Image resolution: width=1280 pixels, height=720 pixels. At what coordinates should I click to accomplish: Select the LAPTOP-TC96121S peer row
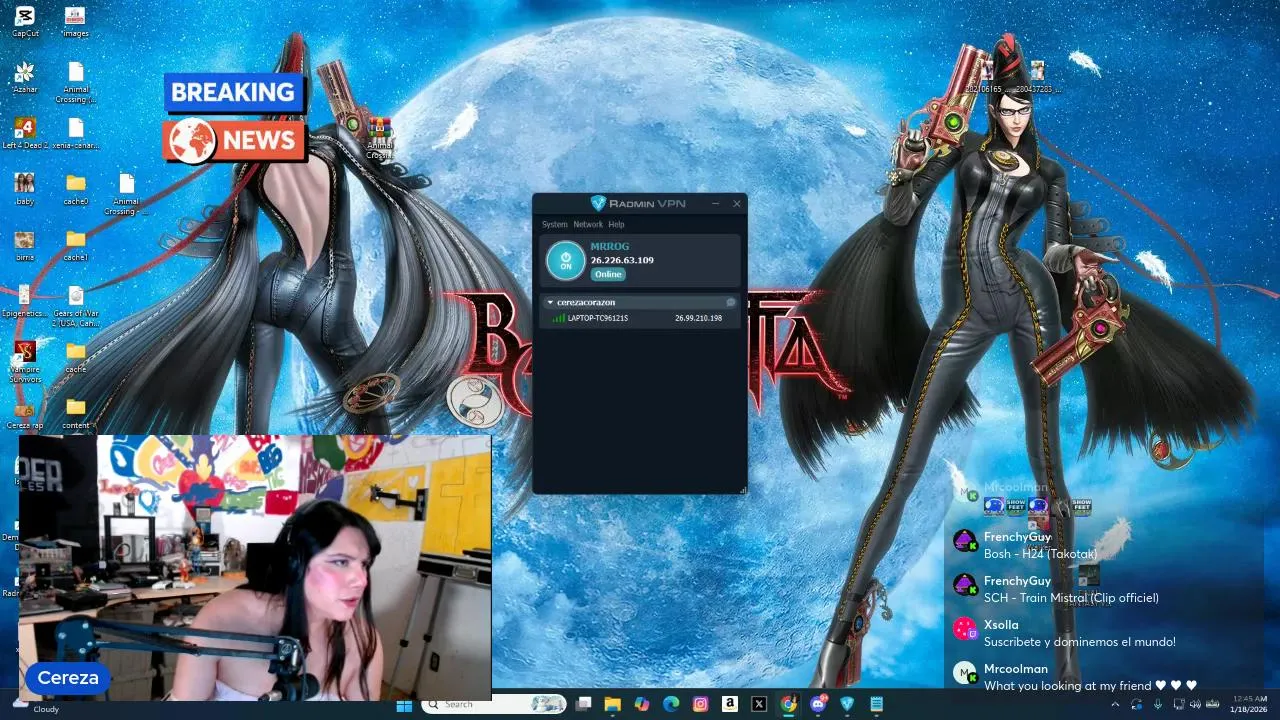pos(640,318)
